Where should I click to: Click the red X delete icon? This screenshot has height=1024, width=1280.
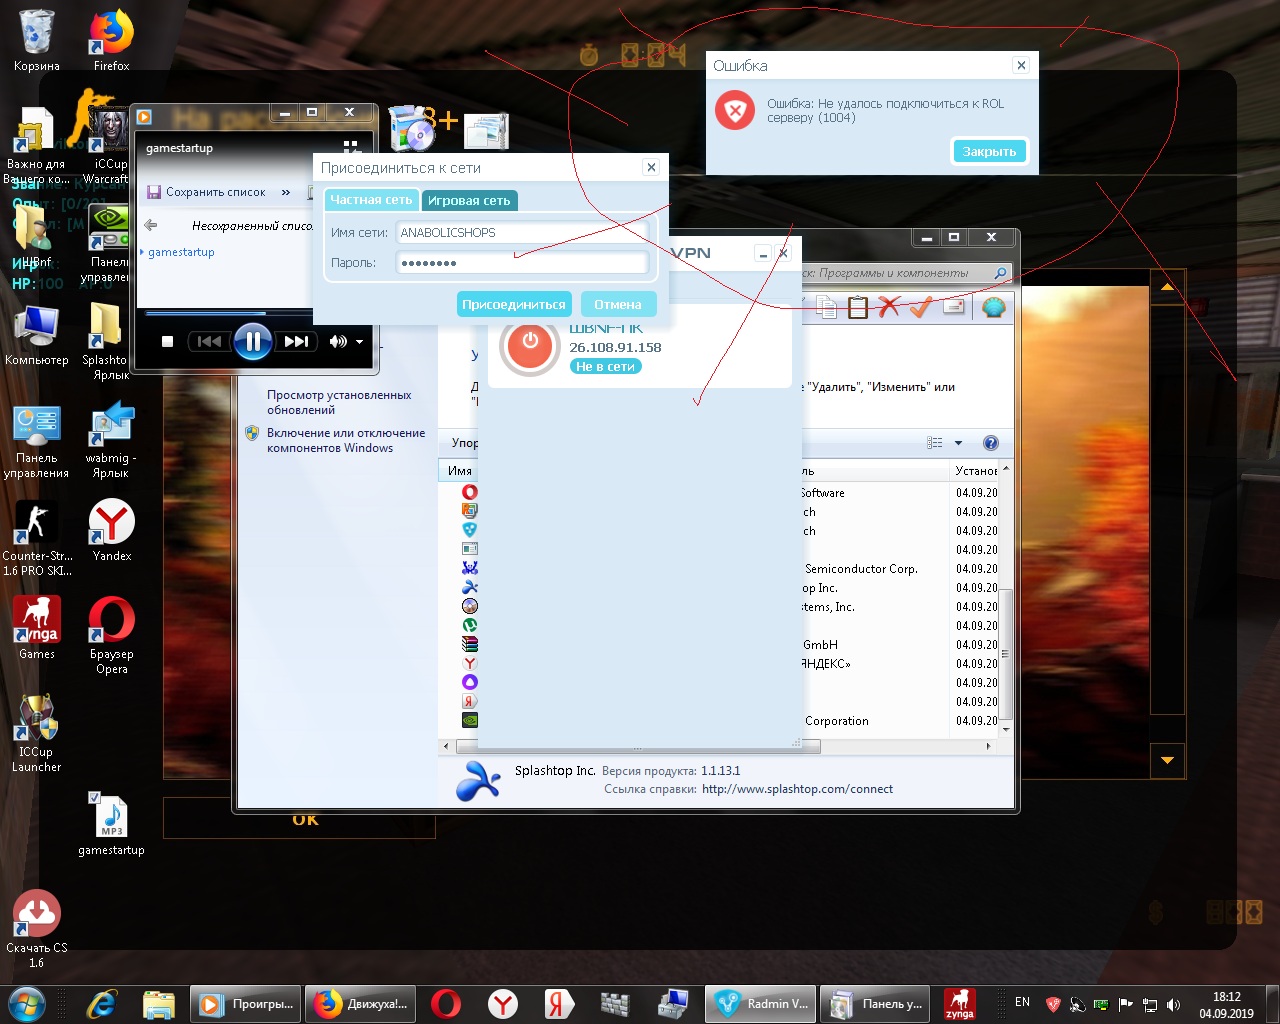889,307
